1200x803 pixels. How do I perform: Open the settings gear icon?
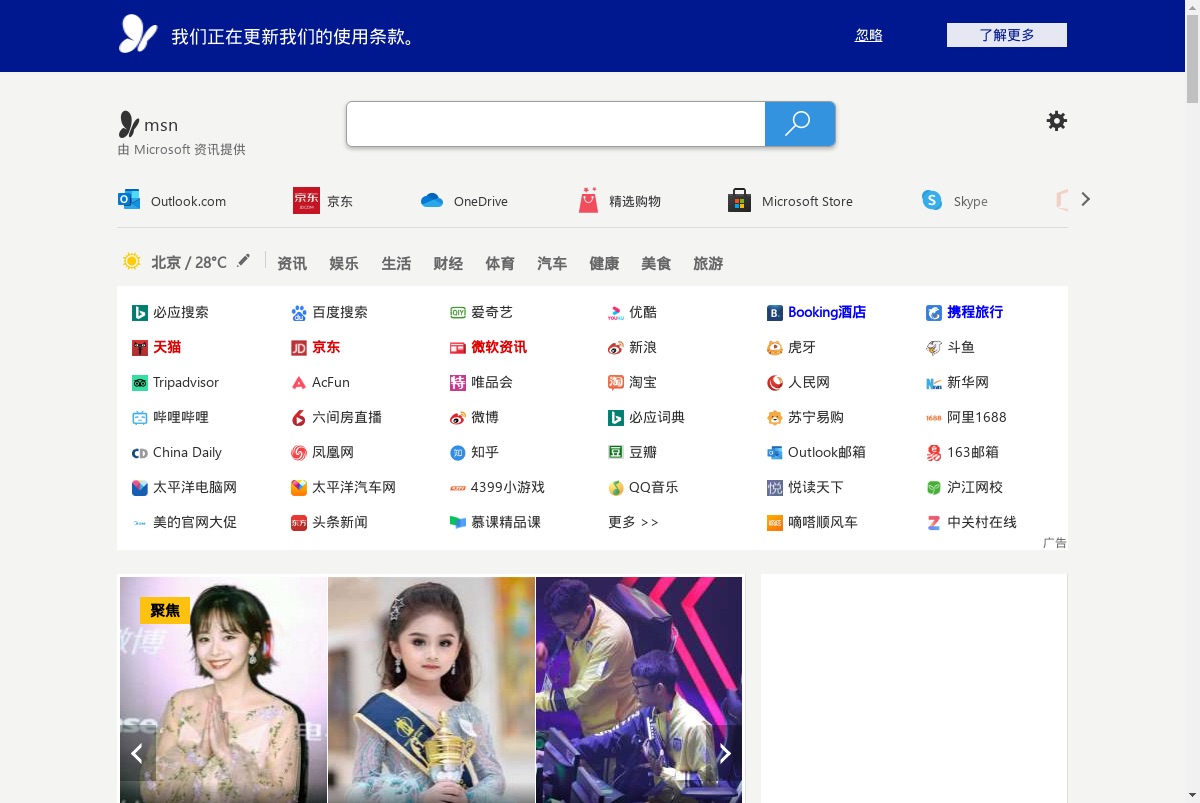(x=1056, y=121)
